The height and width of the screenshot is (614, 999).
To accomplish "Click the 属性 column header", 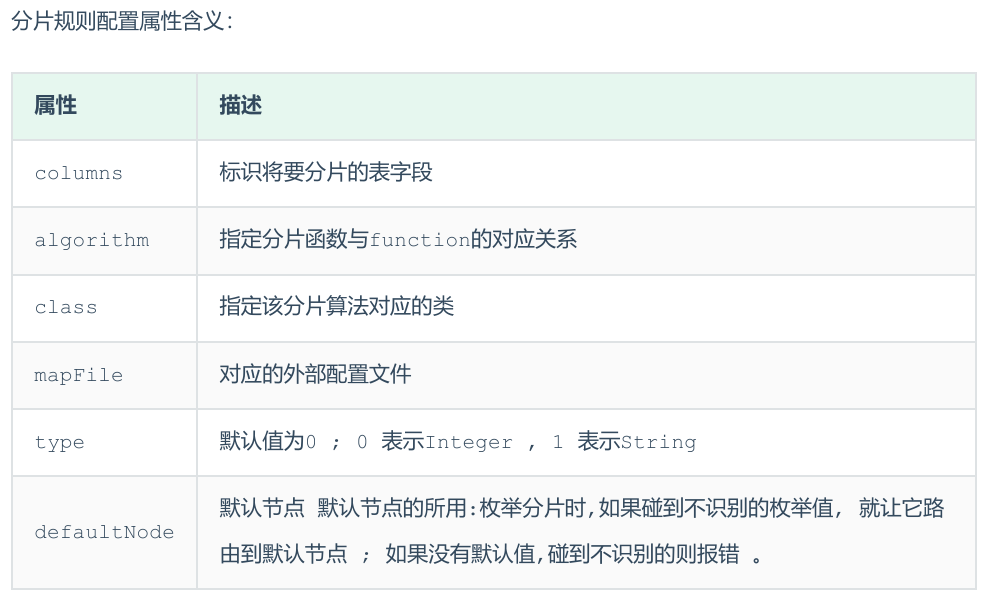I will [55, 105].
